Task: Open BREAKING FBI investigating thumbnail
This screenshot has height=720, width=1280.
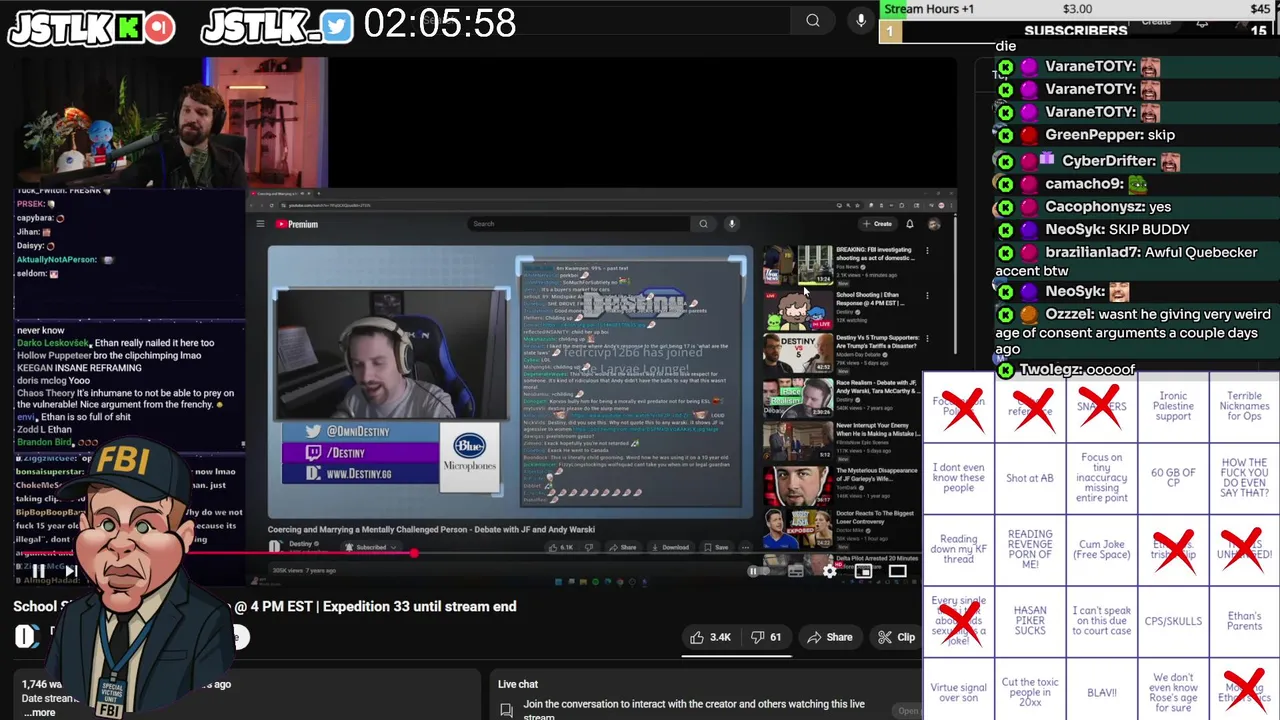Action: click(798, 265)
